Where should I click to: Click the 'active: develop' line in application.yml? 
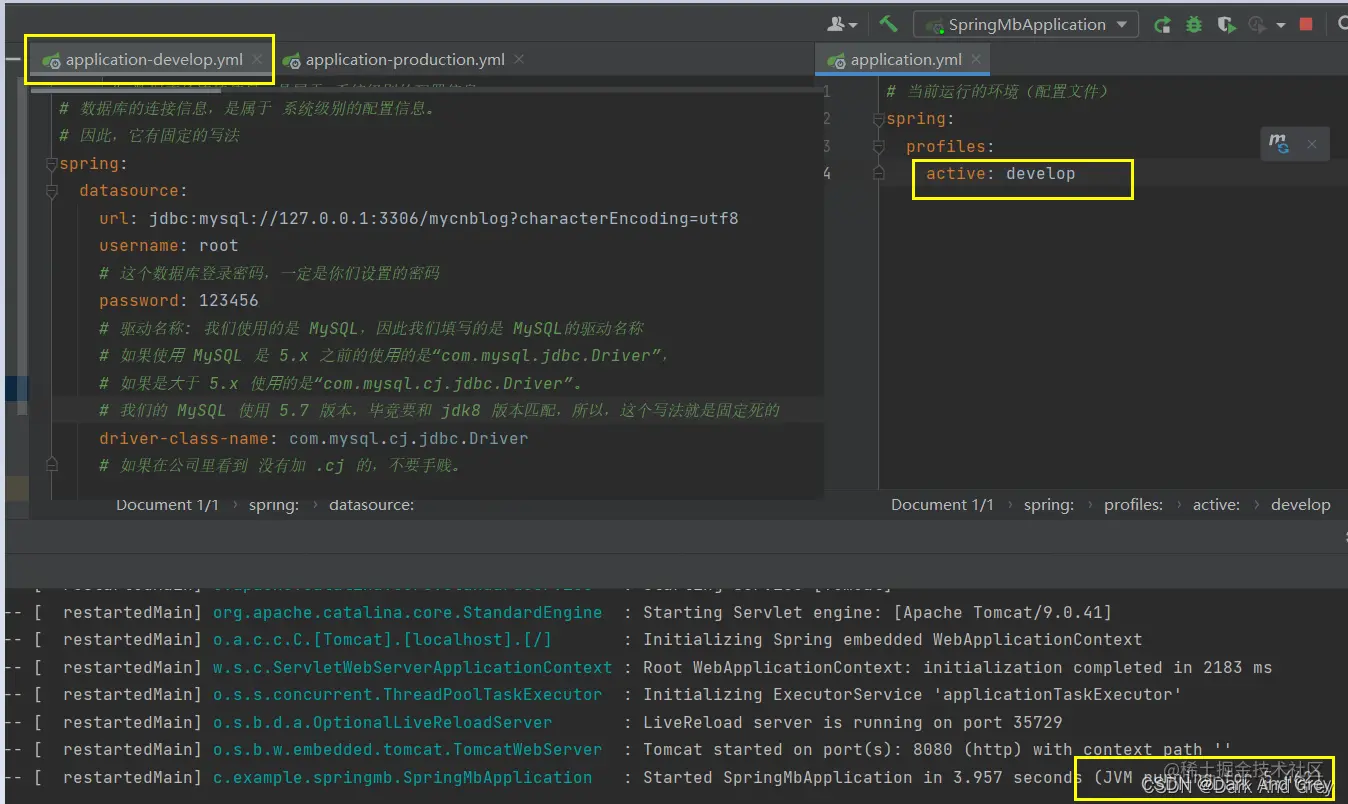point(1000,173)
